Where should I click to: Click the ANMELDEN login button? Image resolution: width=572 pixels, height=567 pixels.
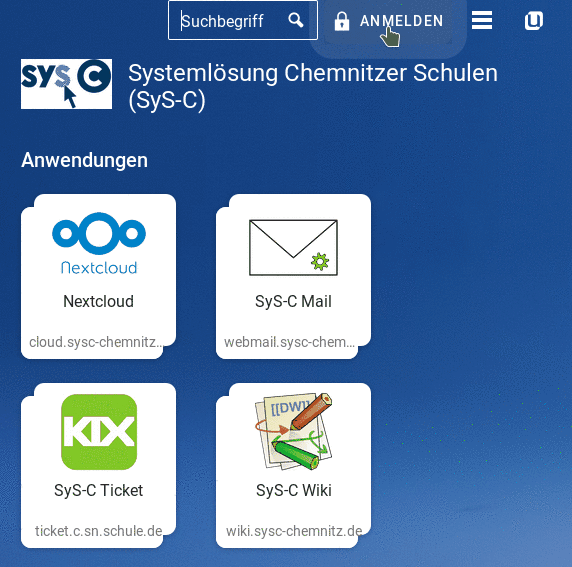(389, 21)
